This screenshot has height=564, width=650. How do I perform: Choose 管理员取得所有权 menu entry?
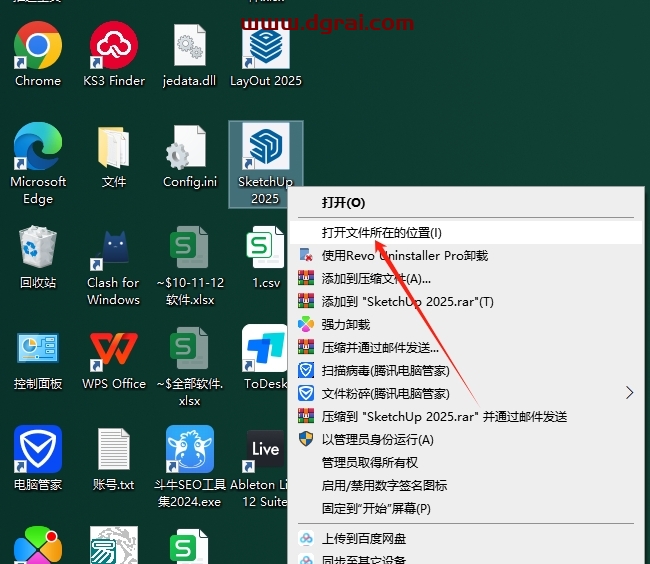pos(466,462)
